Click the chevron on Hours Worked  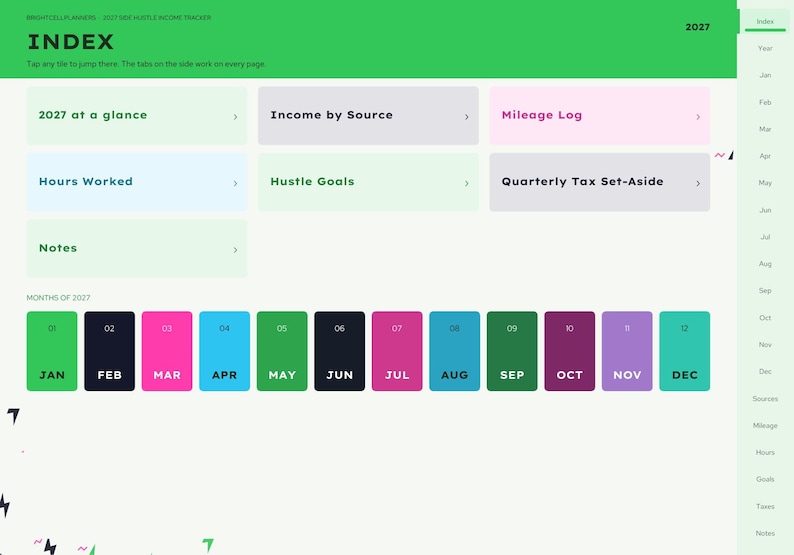click(235, 183)
